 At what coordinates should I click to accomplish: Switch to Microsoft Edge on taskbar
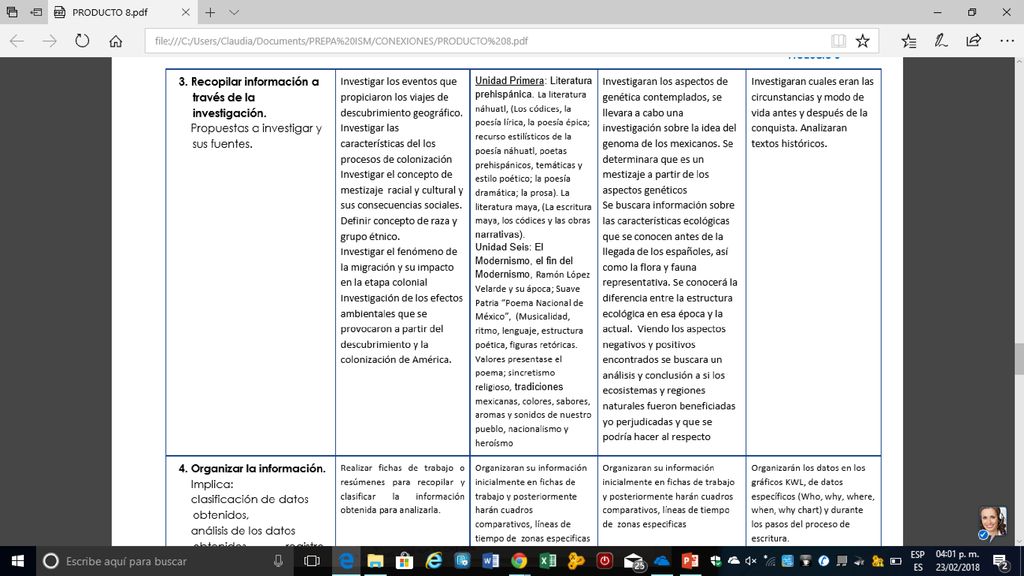[x=346, y=561]
